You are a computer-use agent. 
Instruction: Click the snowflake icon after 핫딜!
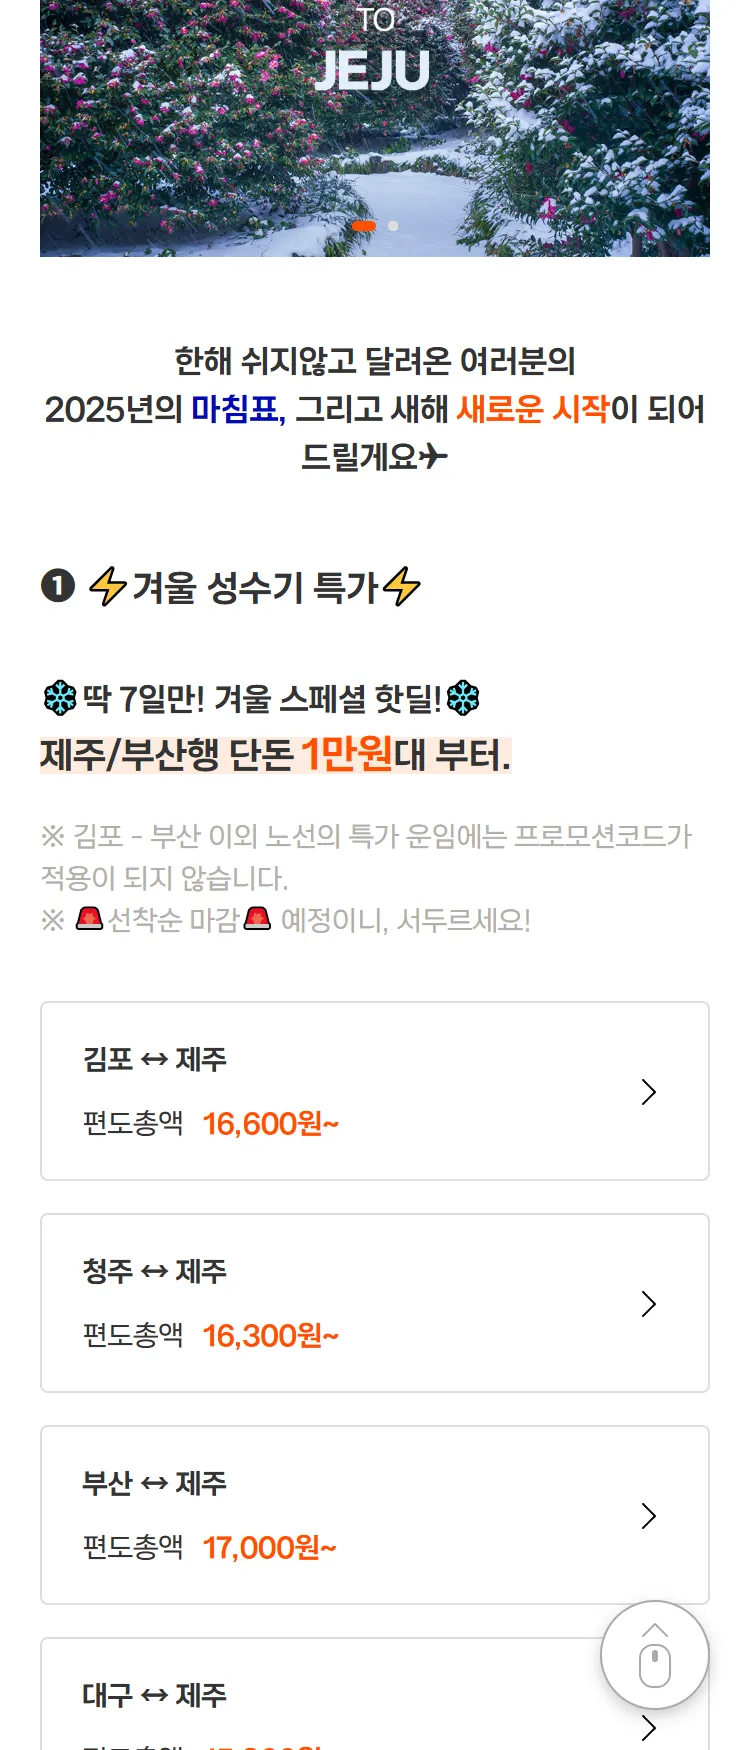pos(463,698)
